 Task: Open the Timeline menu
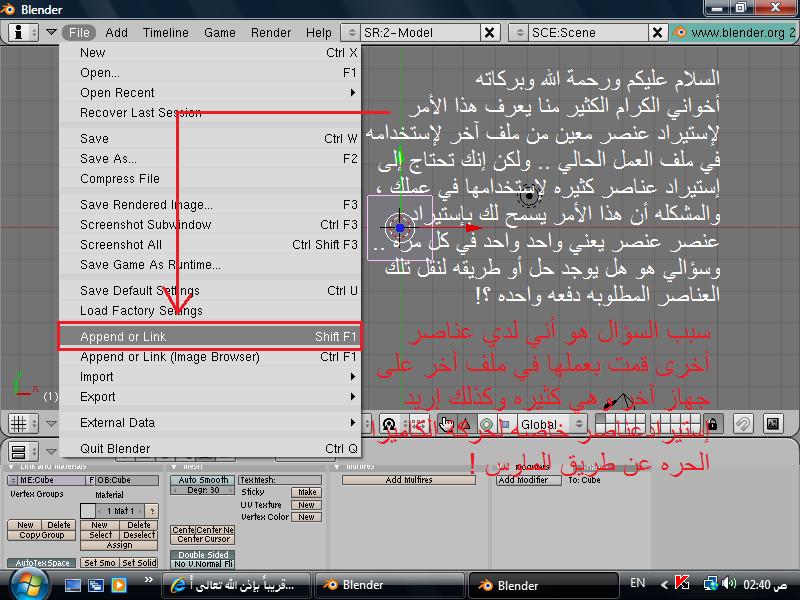pyautogui.click(x=166, y=33)
